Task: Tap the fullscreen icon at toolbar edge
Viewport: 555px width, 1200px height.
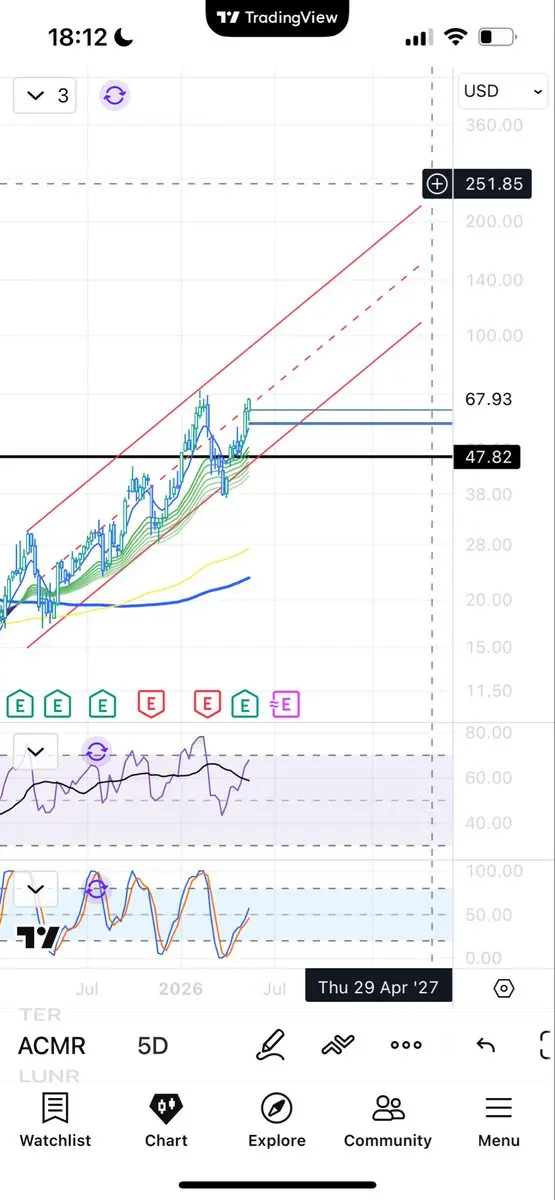Action: (x=546, y=1046)
